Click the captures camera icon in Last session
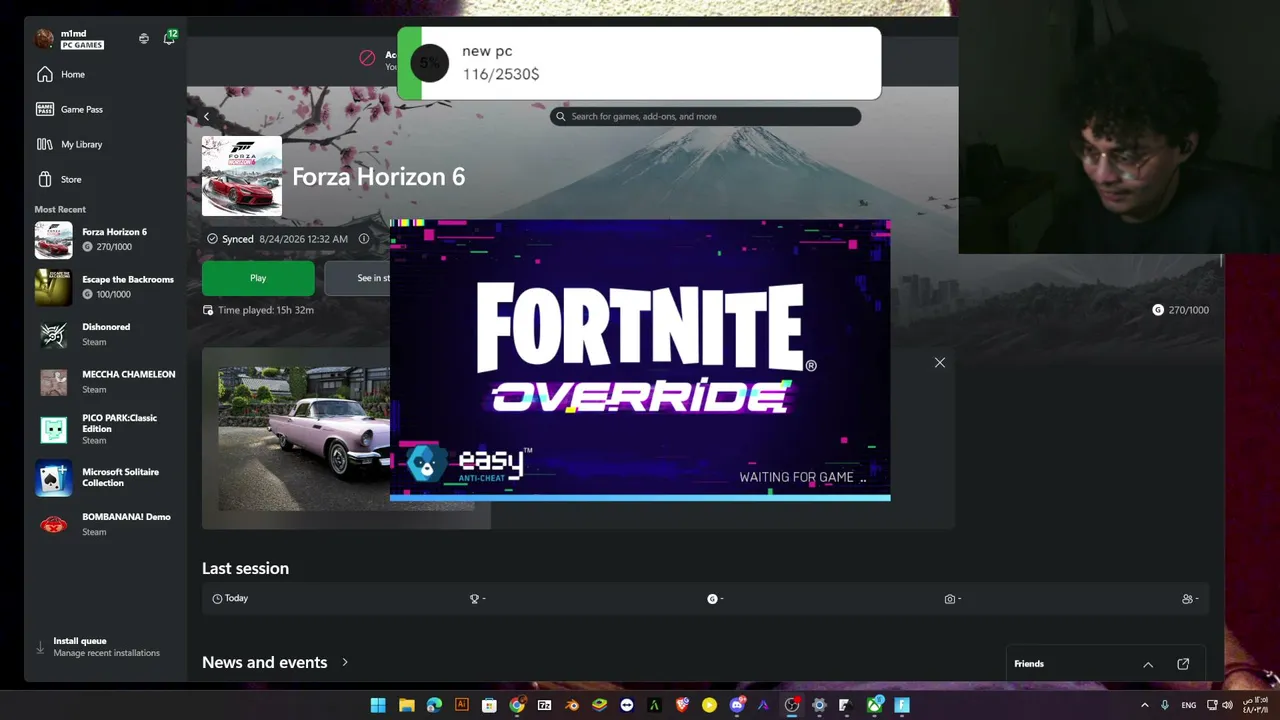The height and width of the screenshot is (720, 1280). click(950, 599)
